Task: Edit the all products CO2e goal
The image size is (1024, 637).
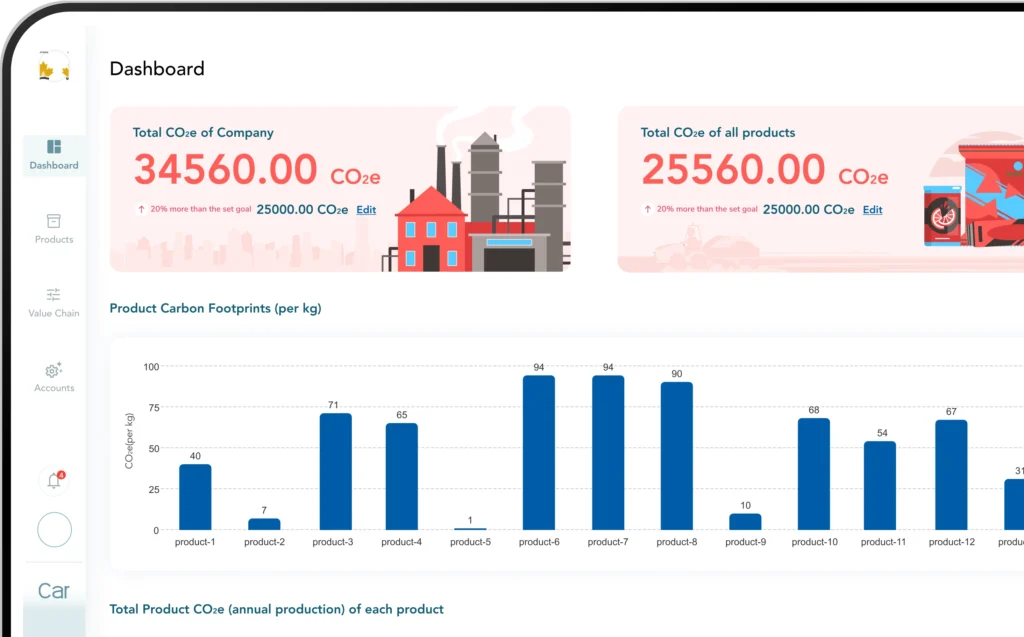Action: [873, 210]
